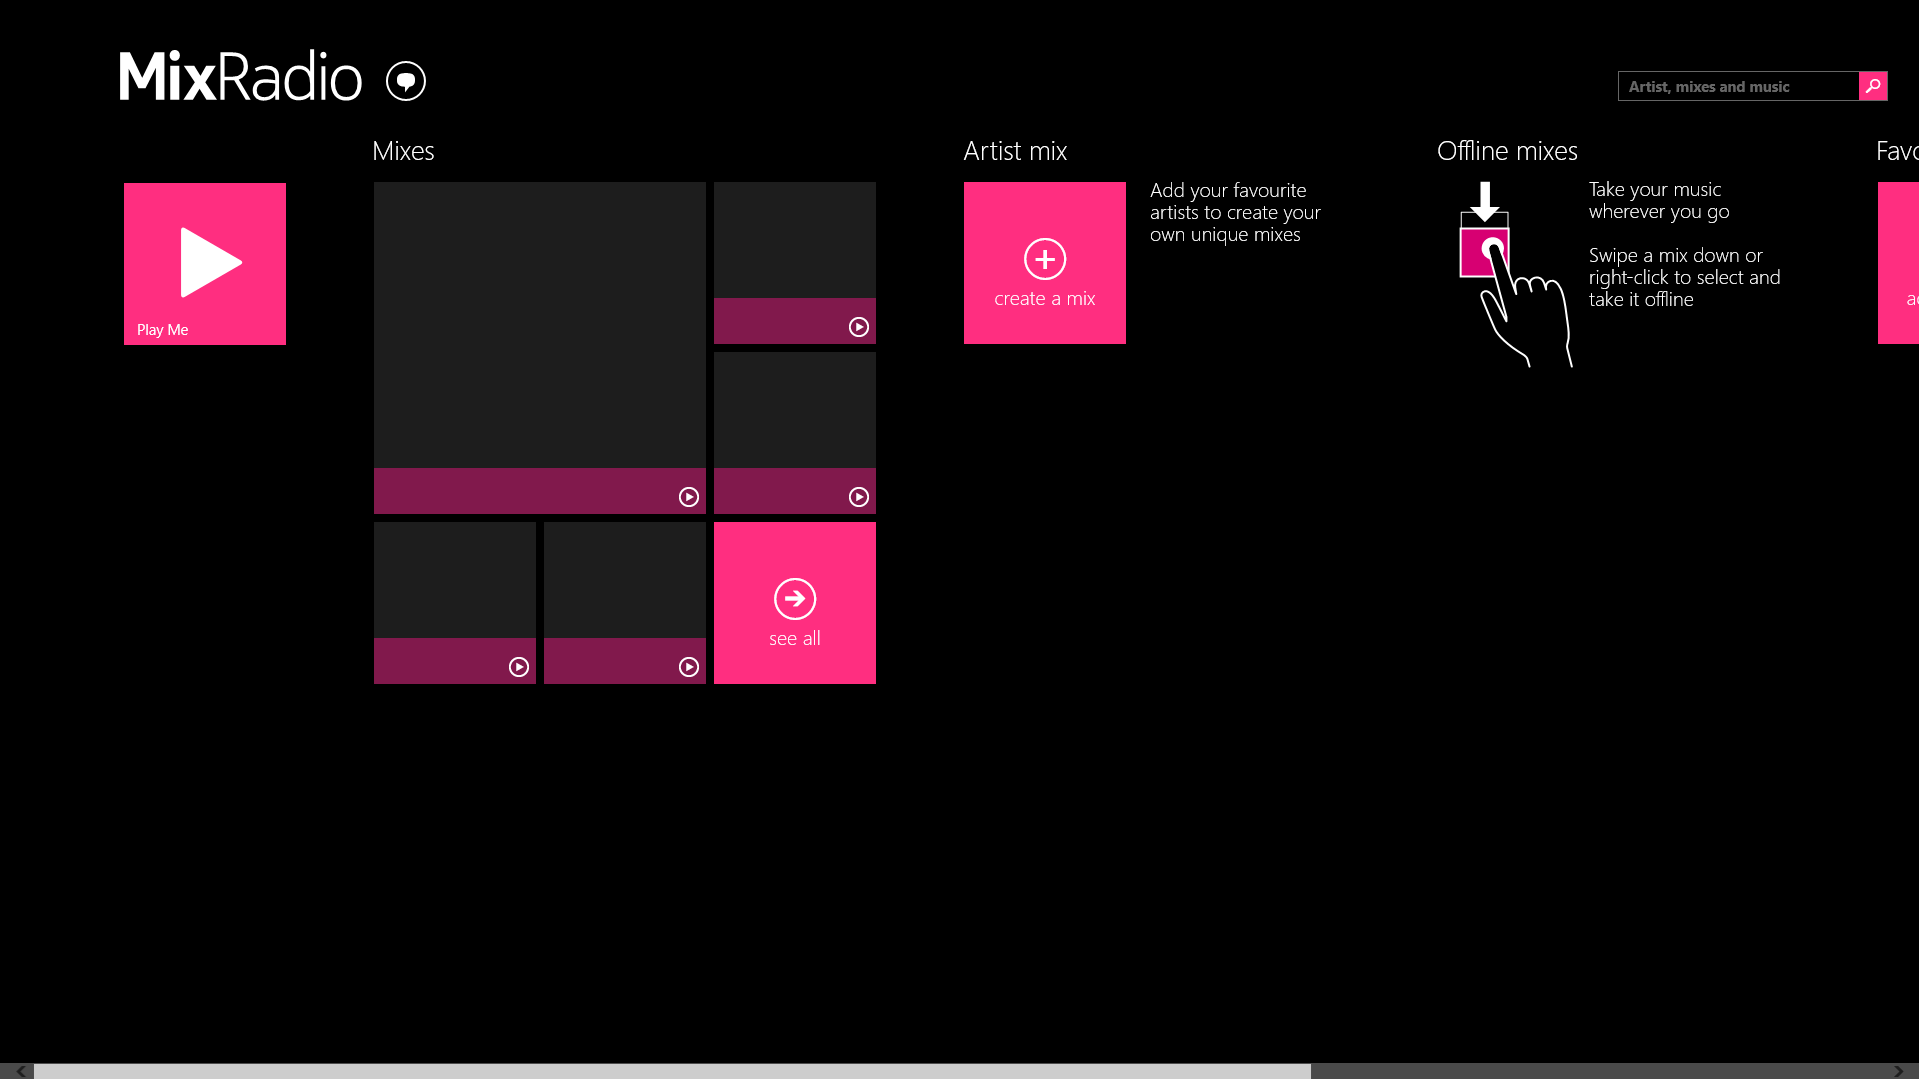Open the Offline mixes section heading
Viewport: 1919px width, 1079px height.
[x=1506, y=151]
